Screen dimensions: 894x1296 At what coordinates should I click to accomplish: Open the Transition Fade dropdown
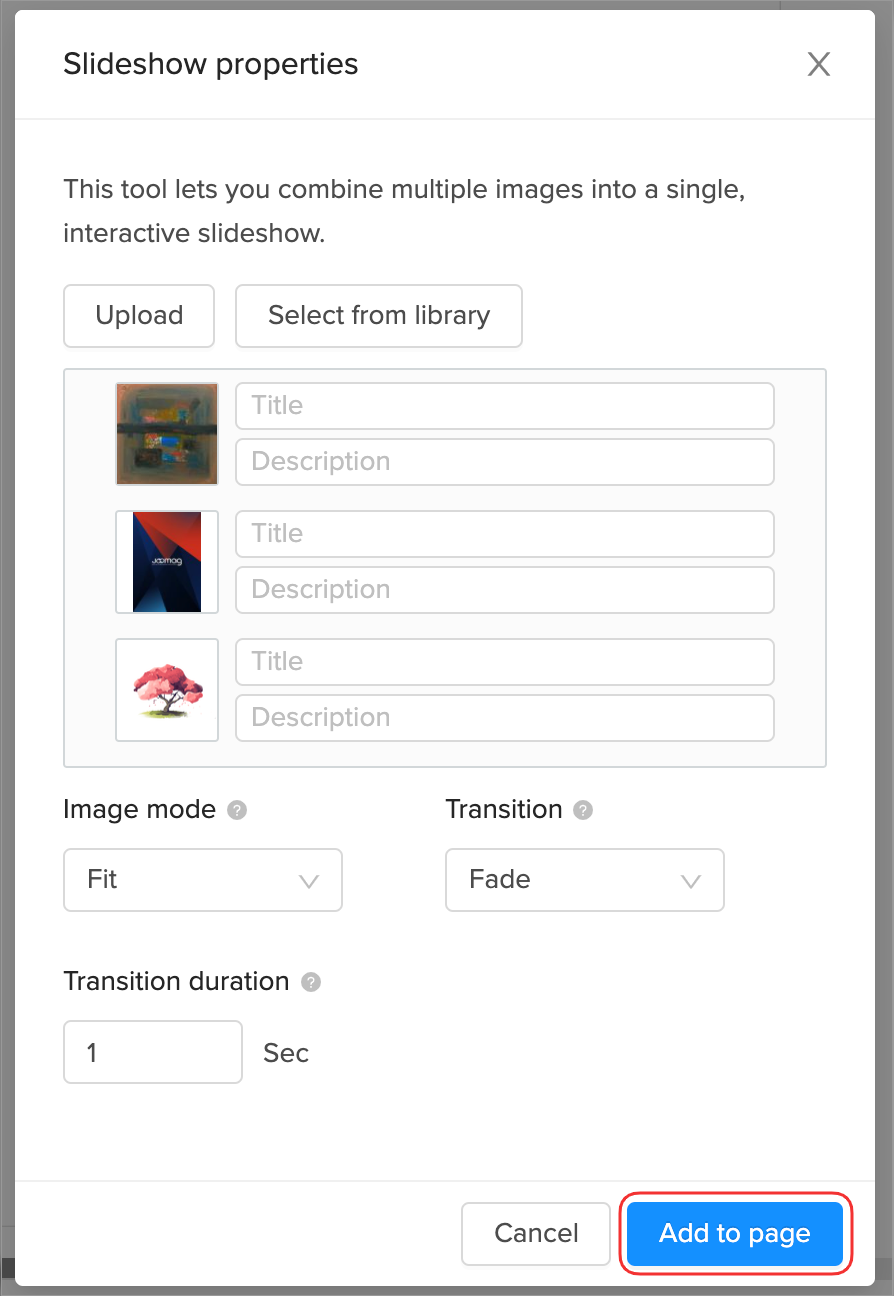click(x=584, y=880)
